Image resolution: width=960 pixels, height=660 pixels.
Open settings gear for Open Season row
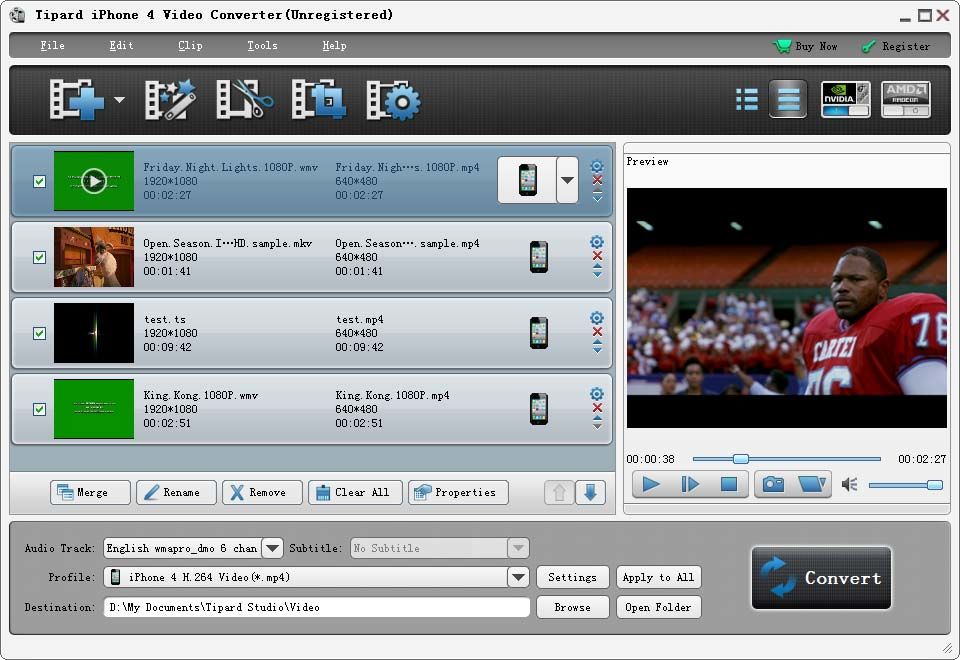click(597, 242)
